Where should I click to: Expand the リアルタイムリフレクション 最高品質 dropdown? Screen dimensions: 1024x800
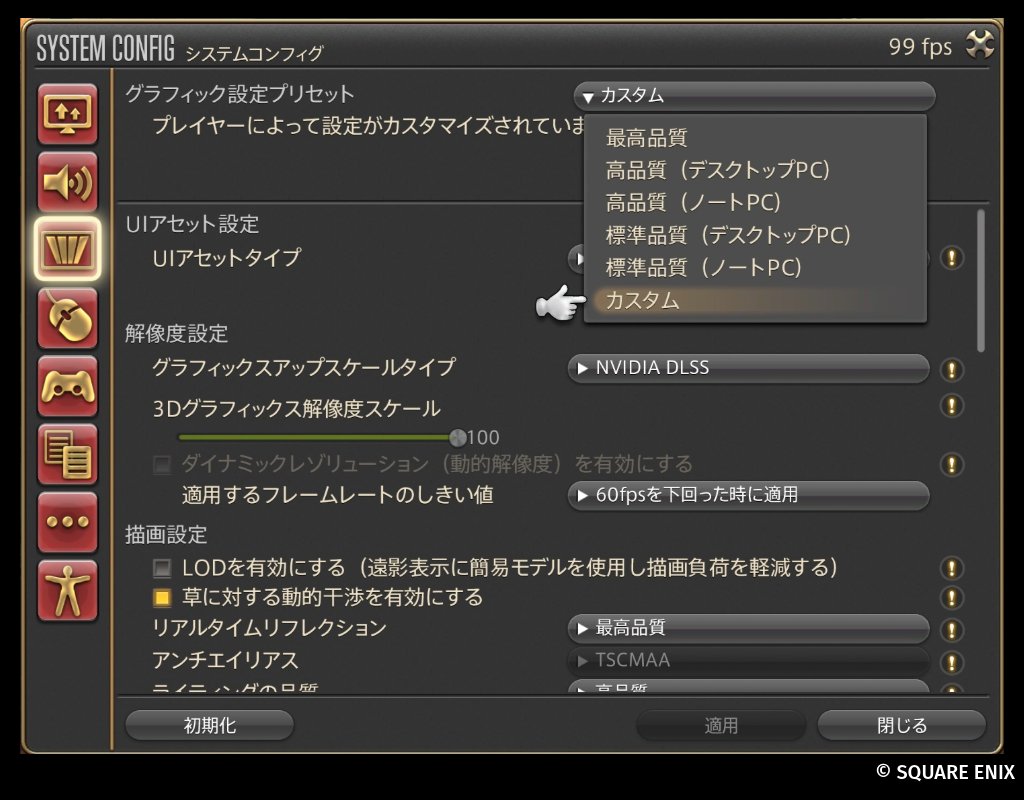[x=748, y=628]
